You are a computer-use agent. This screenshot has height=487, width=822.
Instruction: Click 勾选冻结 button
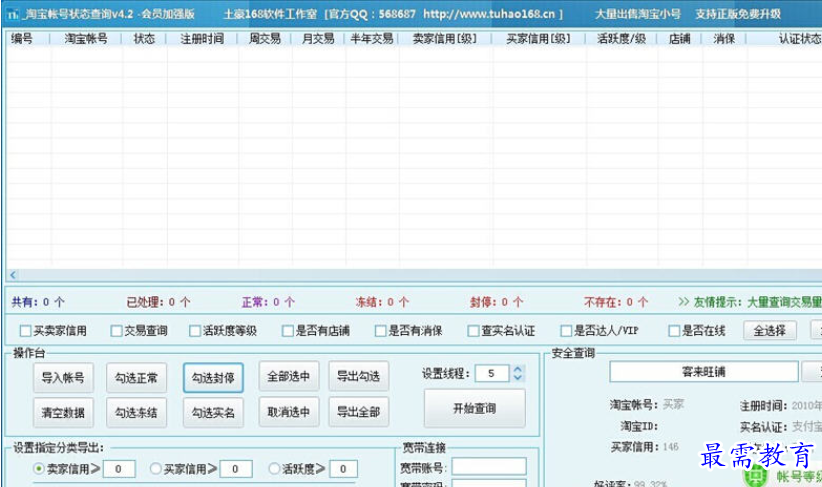coord(136,413)
